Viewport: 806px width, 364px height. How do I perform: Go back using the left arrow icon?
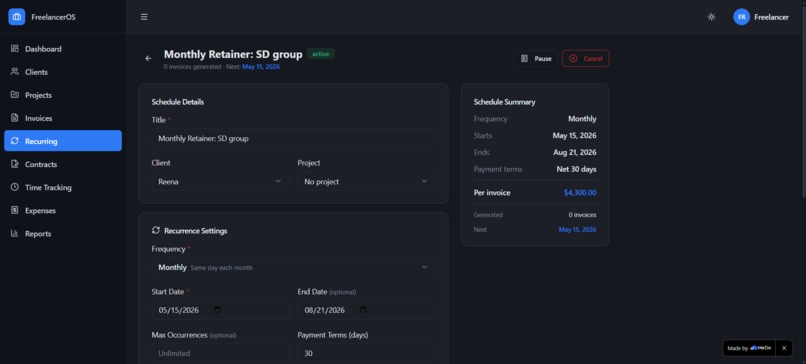[148, 59]
